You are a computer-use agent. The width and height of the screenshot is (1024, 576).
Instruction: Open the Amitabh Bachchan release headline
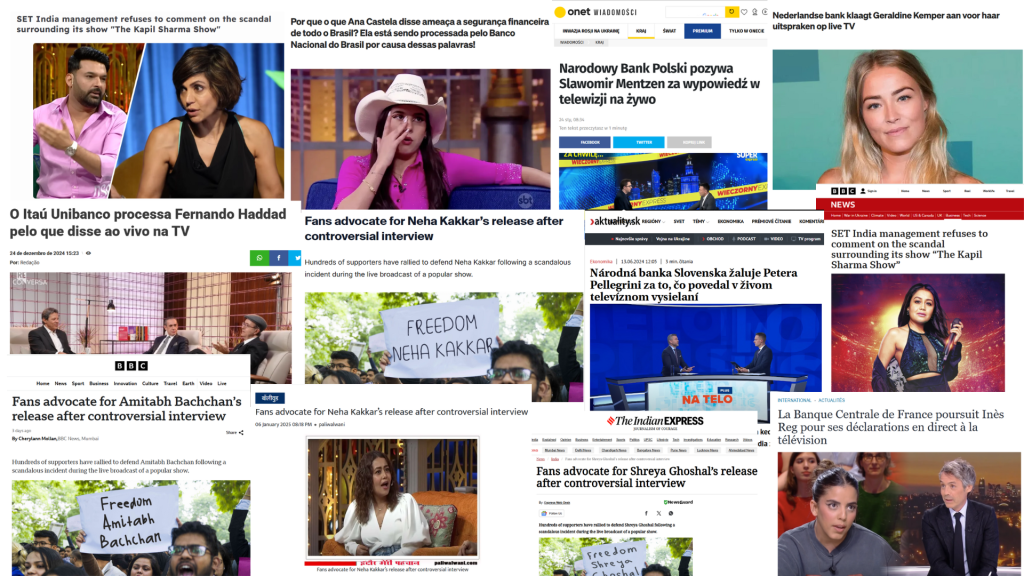127,409
